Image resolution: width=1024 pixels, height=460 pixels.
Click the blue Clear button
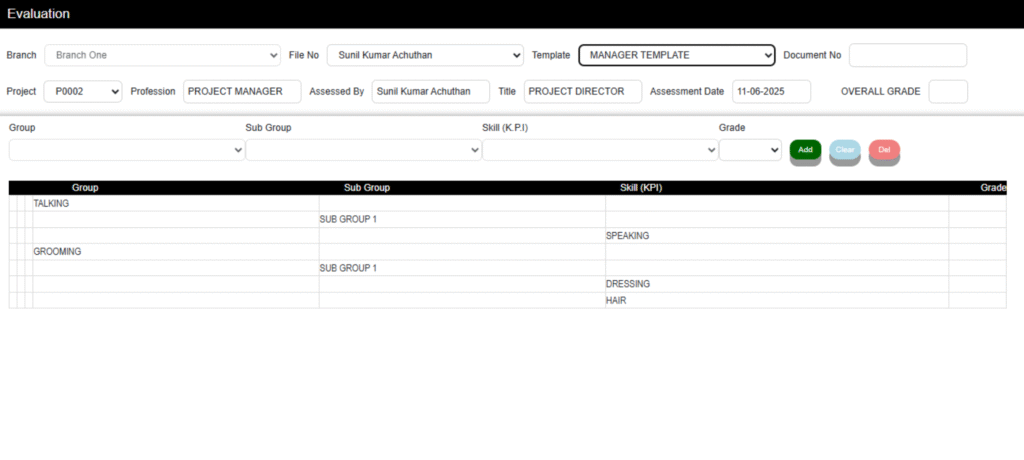(845, 150)
